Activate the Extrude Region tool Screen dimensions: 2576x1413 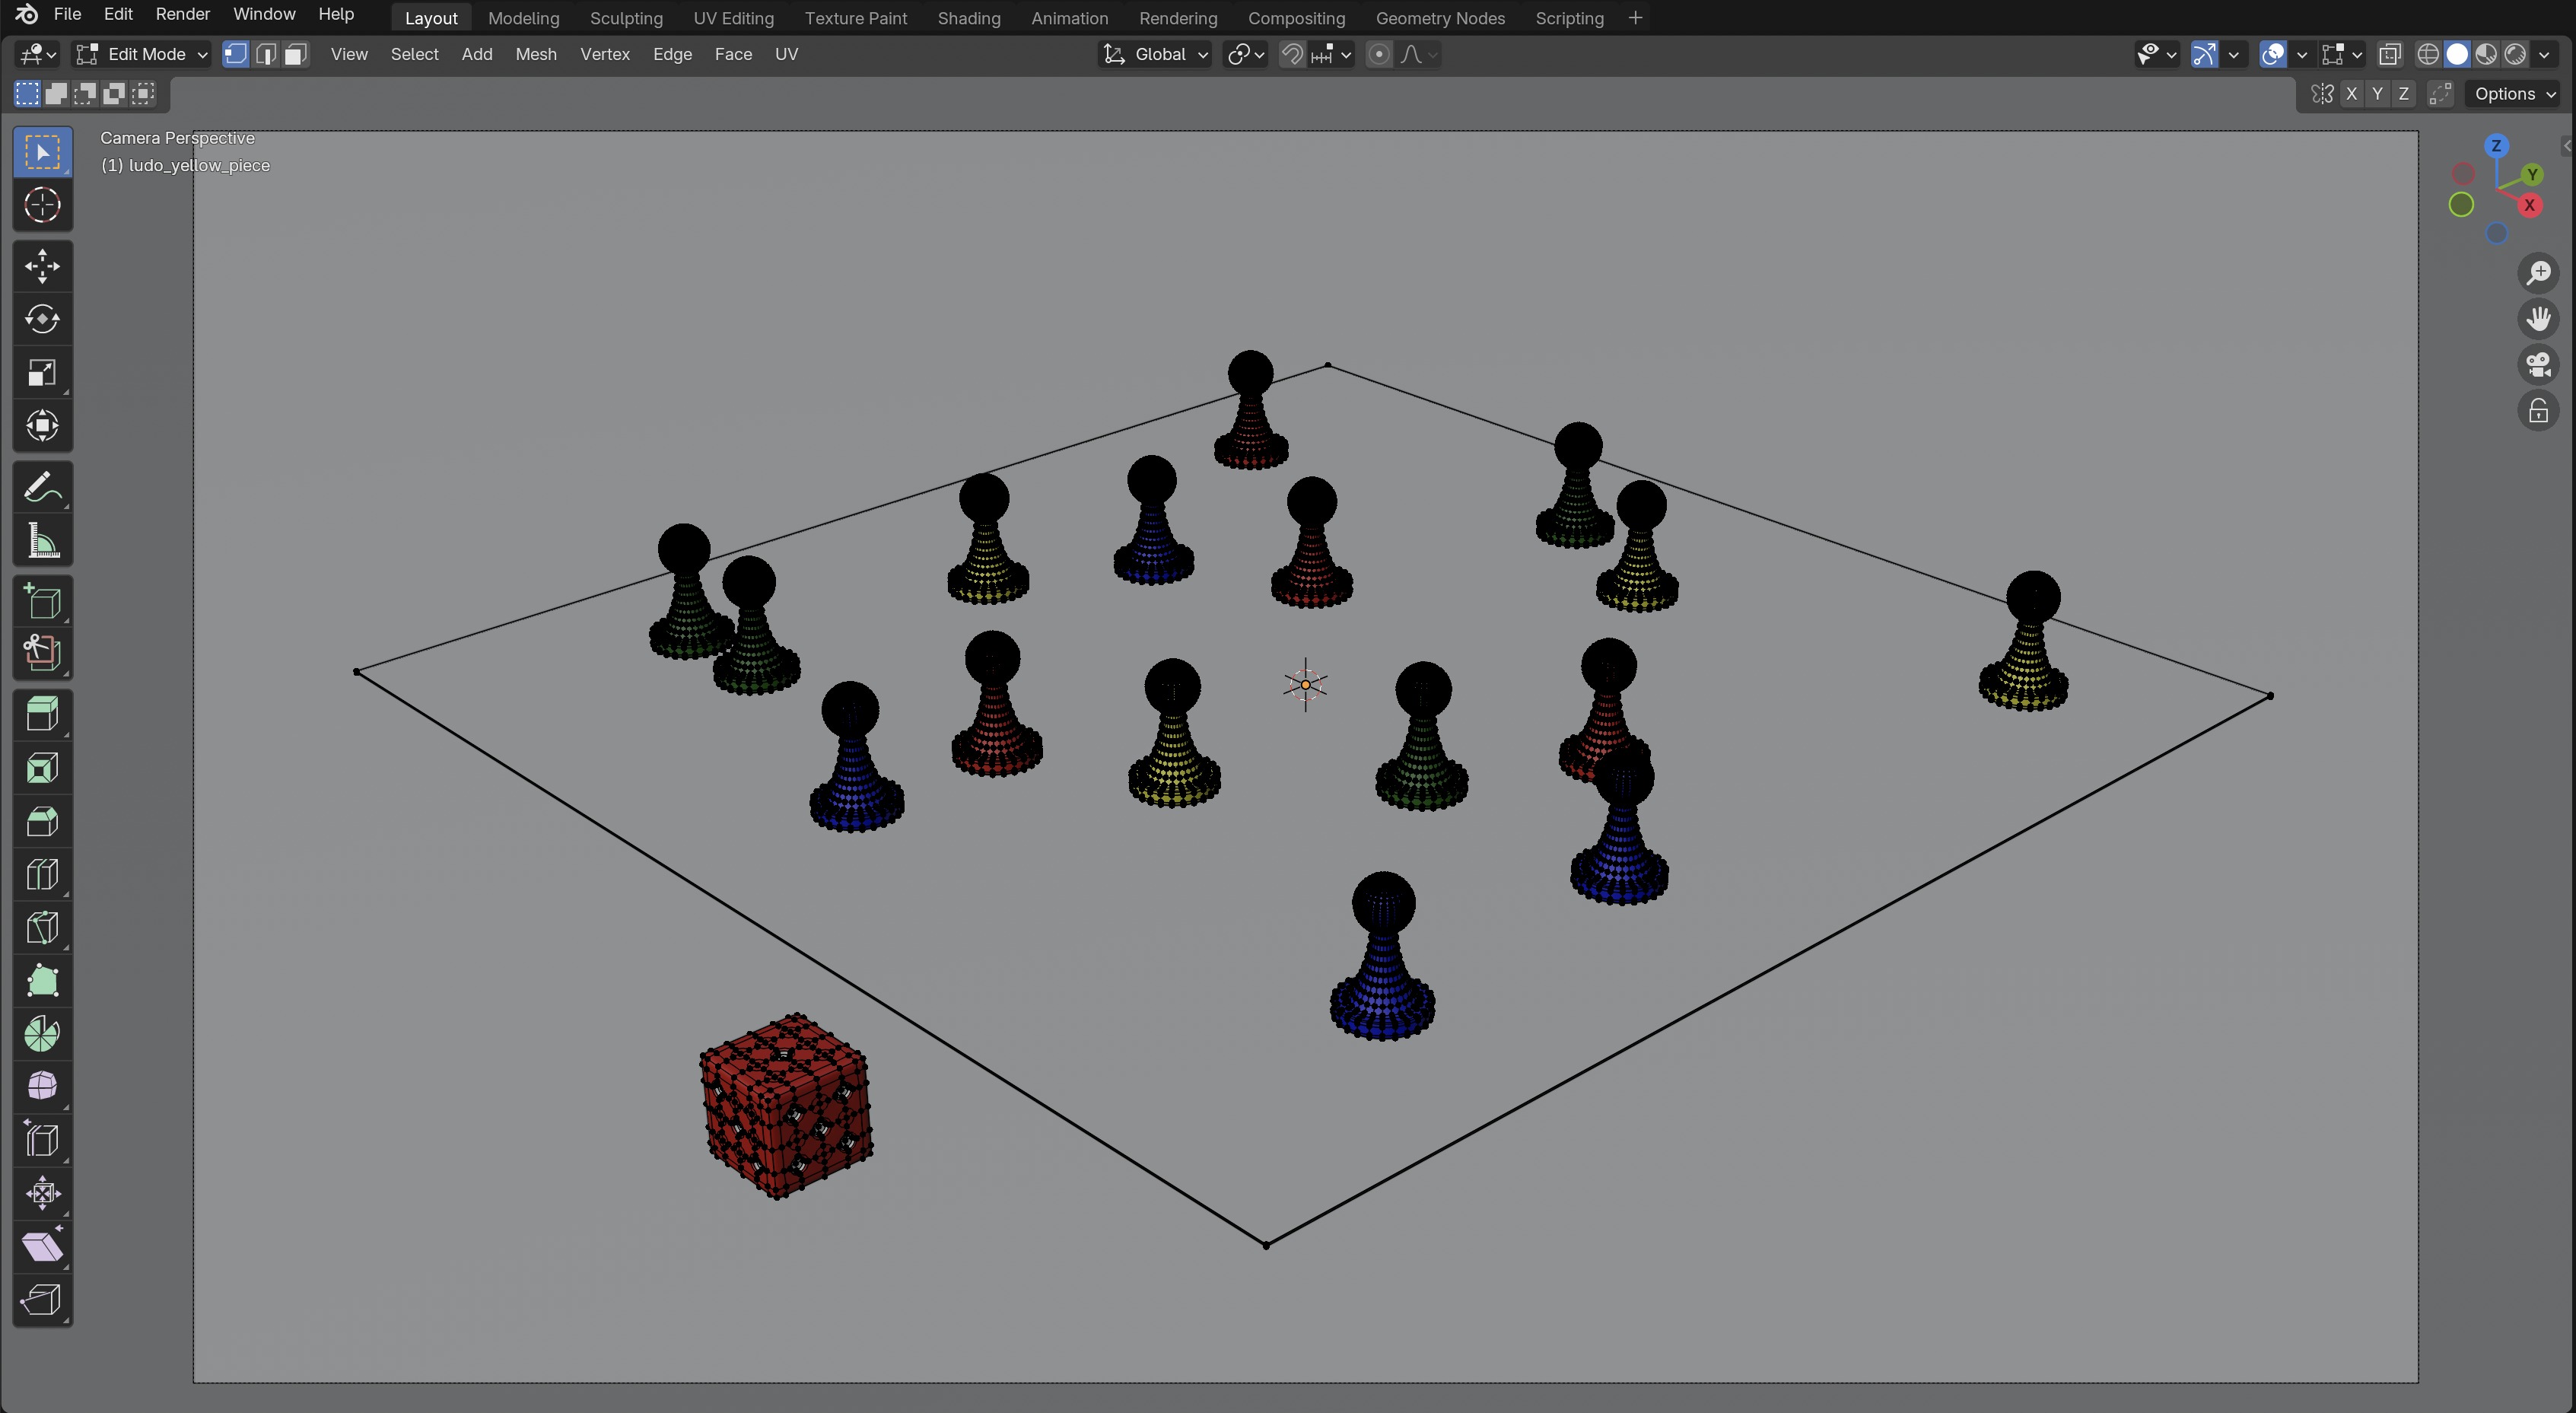[42, 715]
